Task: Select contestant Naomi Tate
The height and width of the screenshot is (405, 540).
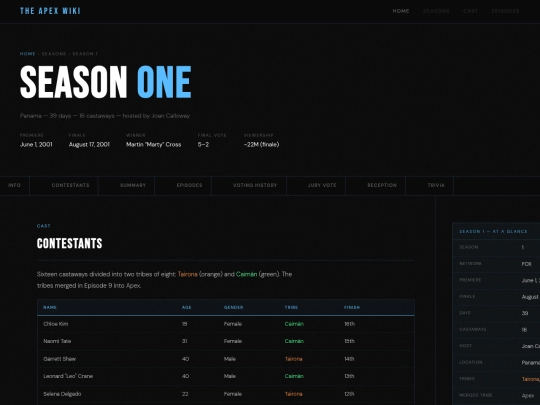Action: pyautogui.click(x=57, y=341)
